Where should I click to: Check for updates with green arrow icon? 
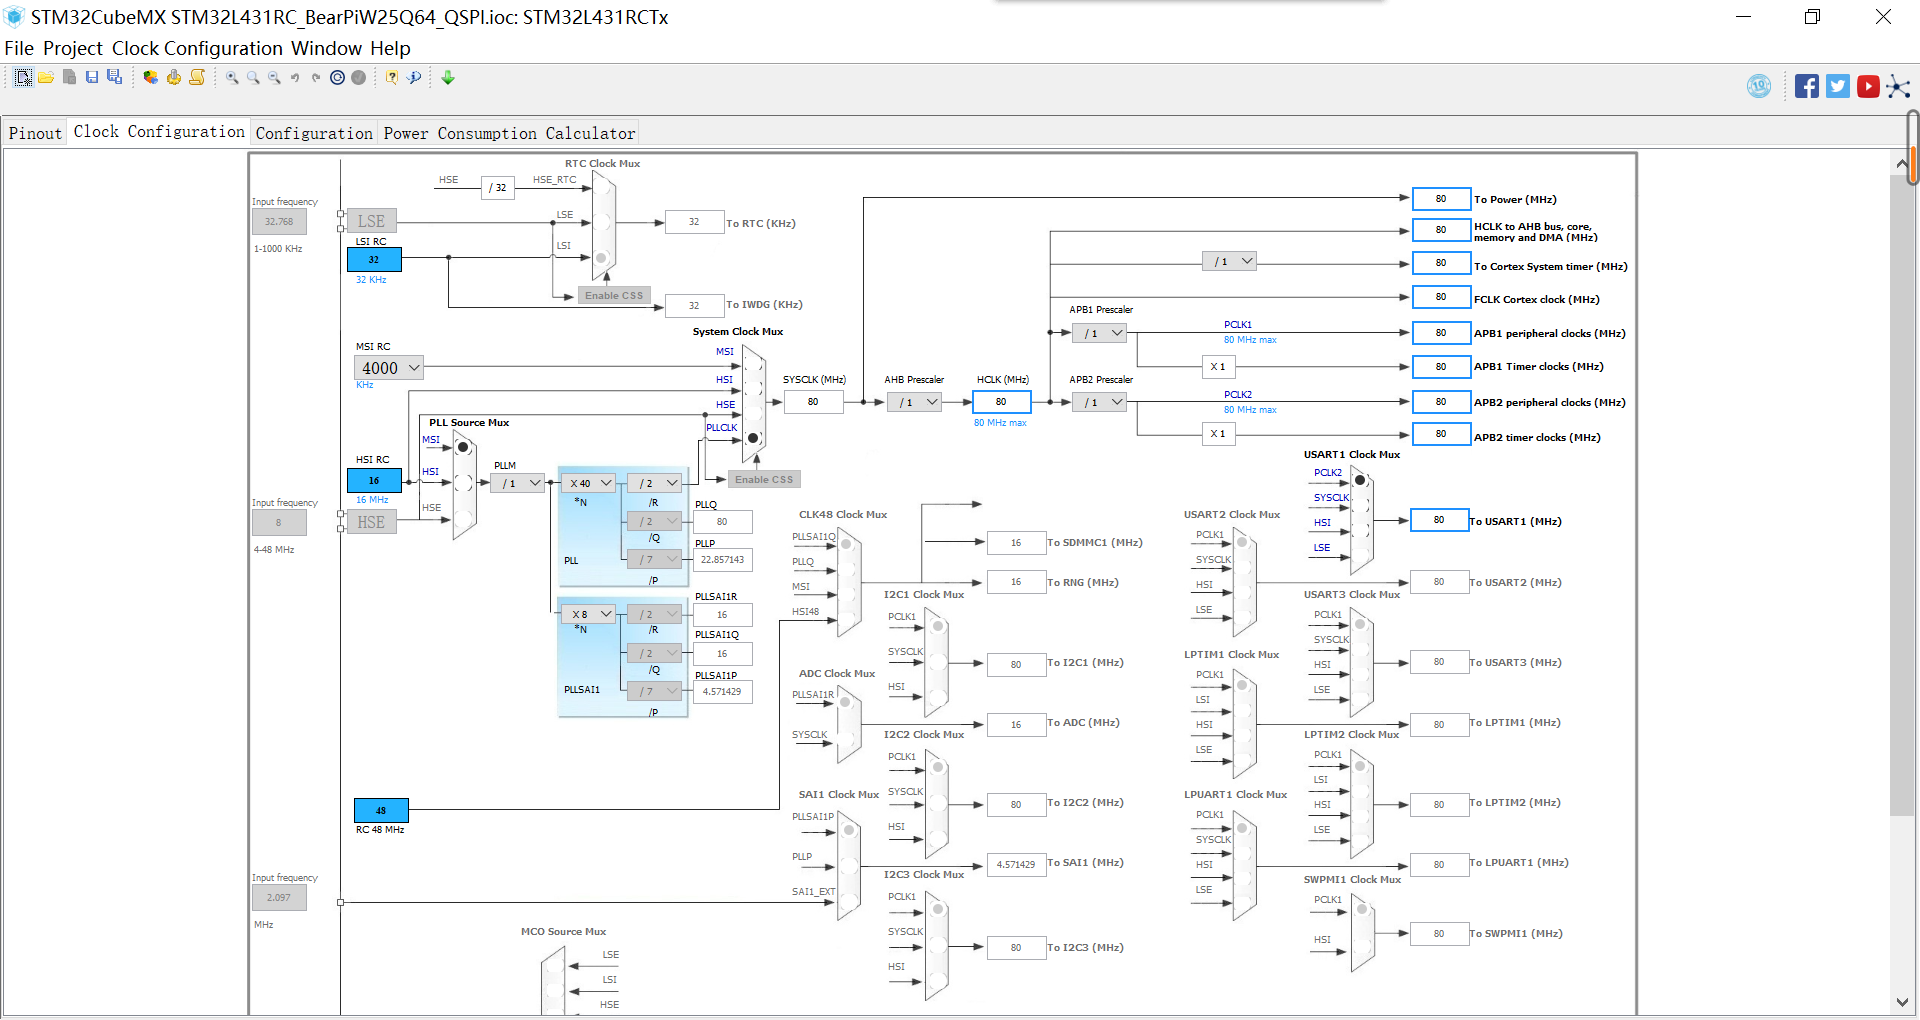click(448, 77)
